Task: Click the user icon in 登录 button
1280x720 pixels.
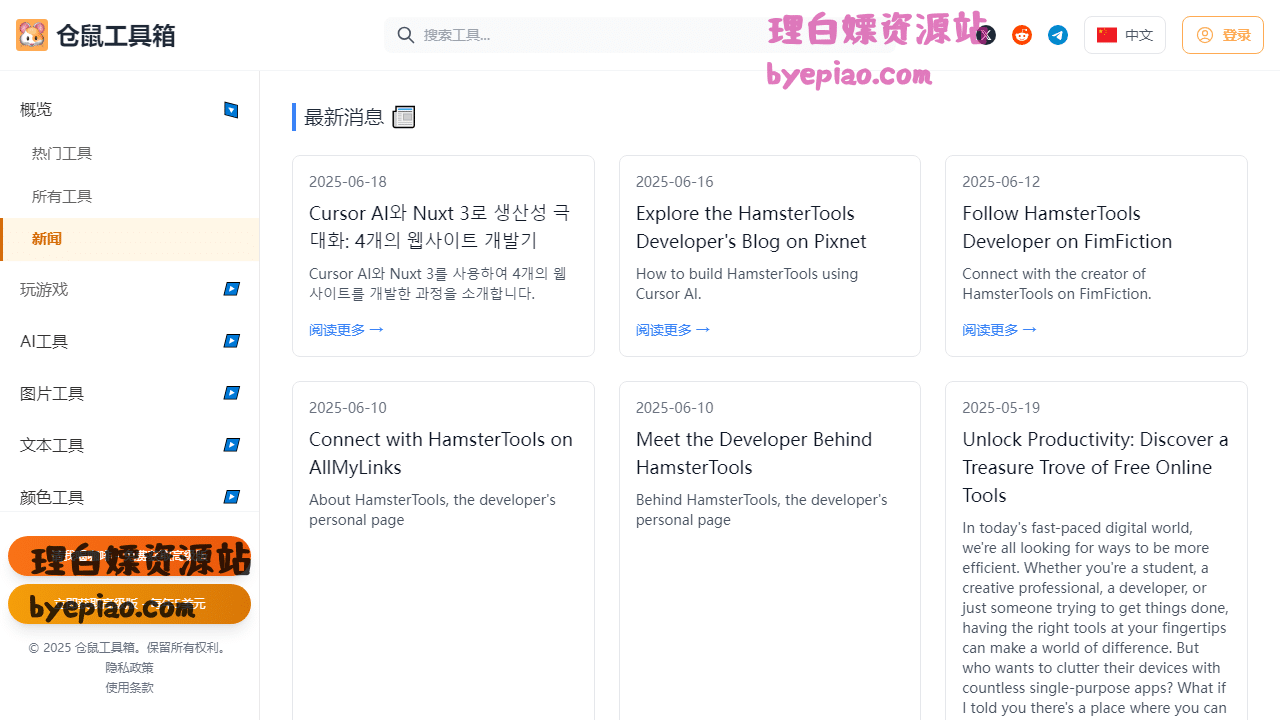Action: pos(1205,35)
